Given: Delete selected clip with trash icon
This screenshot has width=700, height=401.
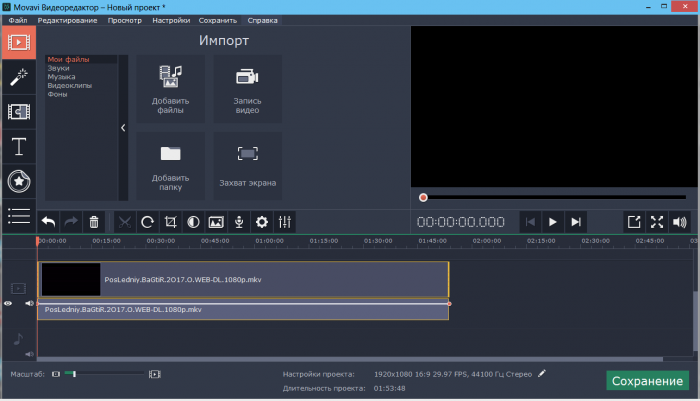Looking at the screenshot, I should pos(94,222).
